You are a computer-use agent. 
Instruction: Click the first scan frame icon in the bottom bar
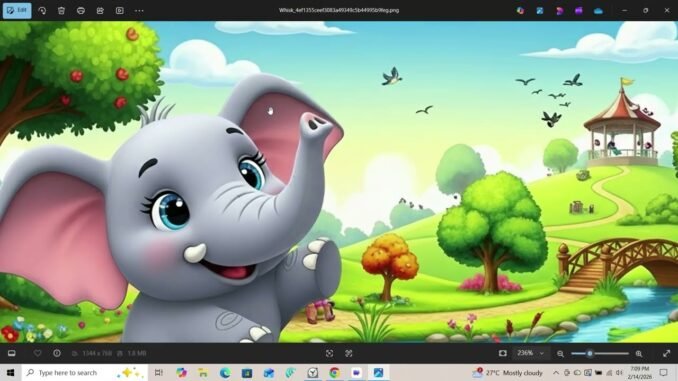329,354
